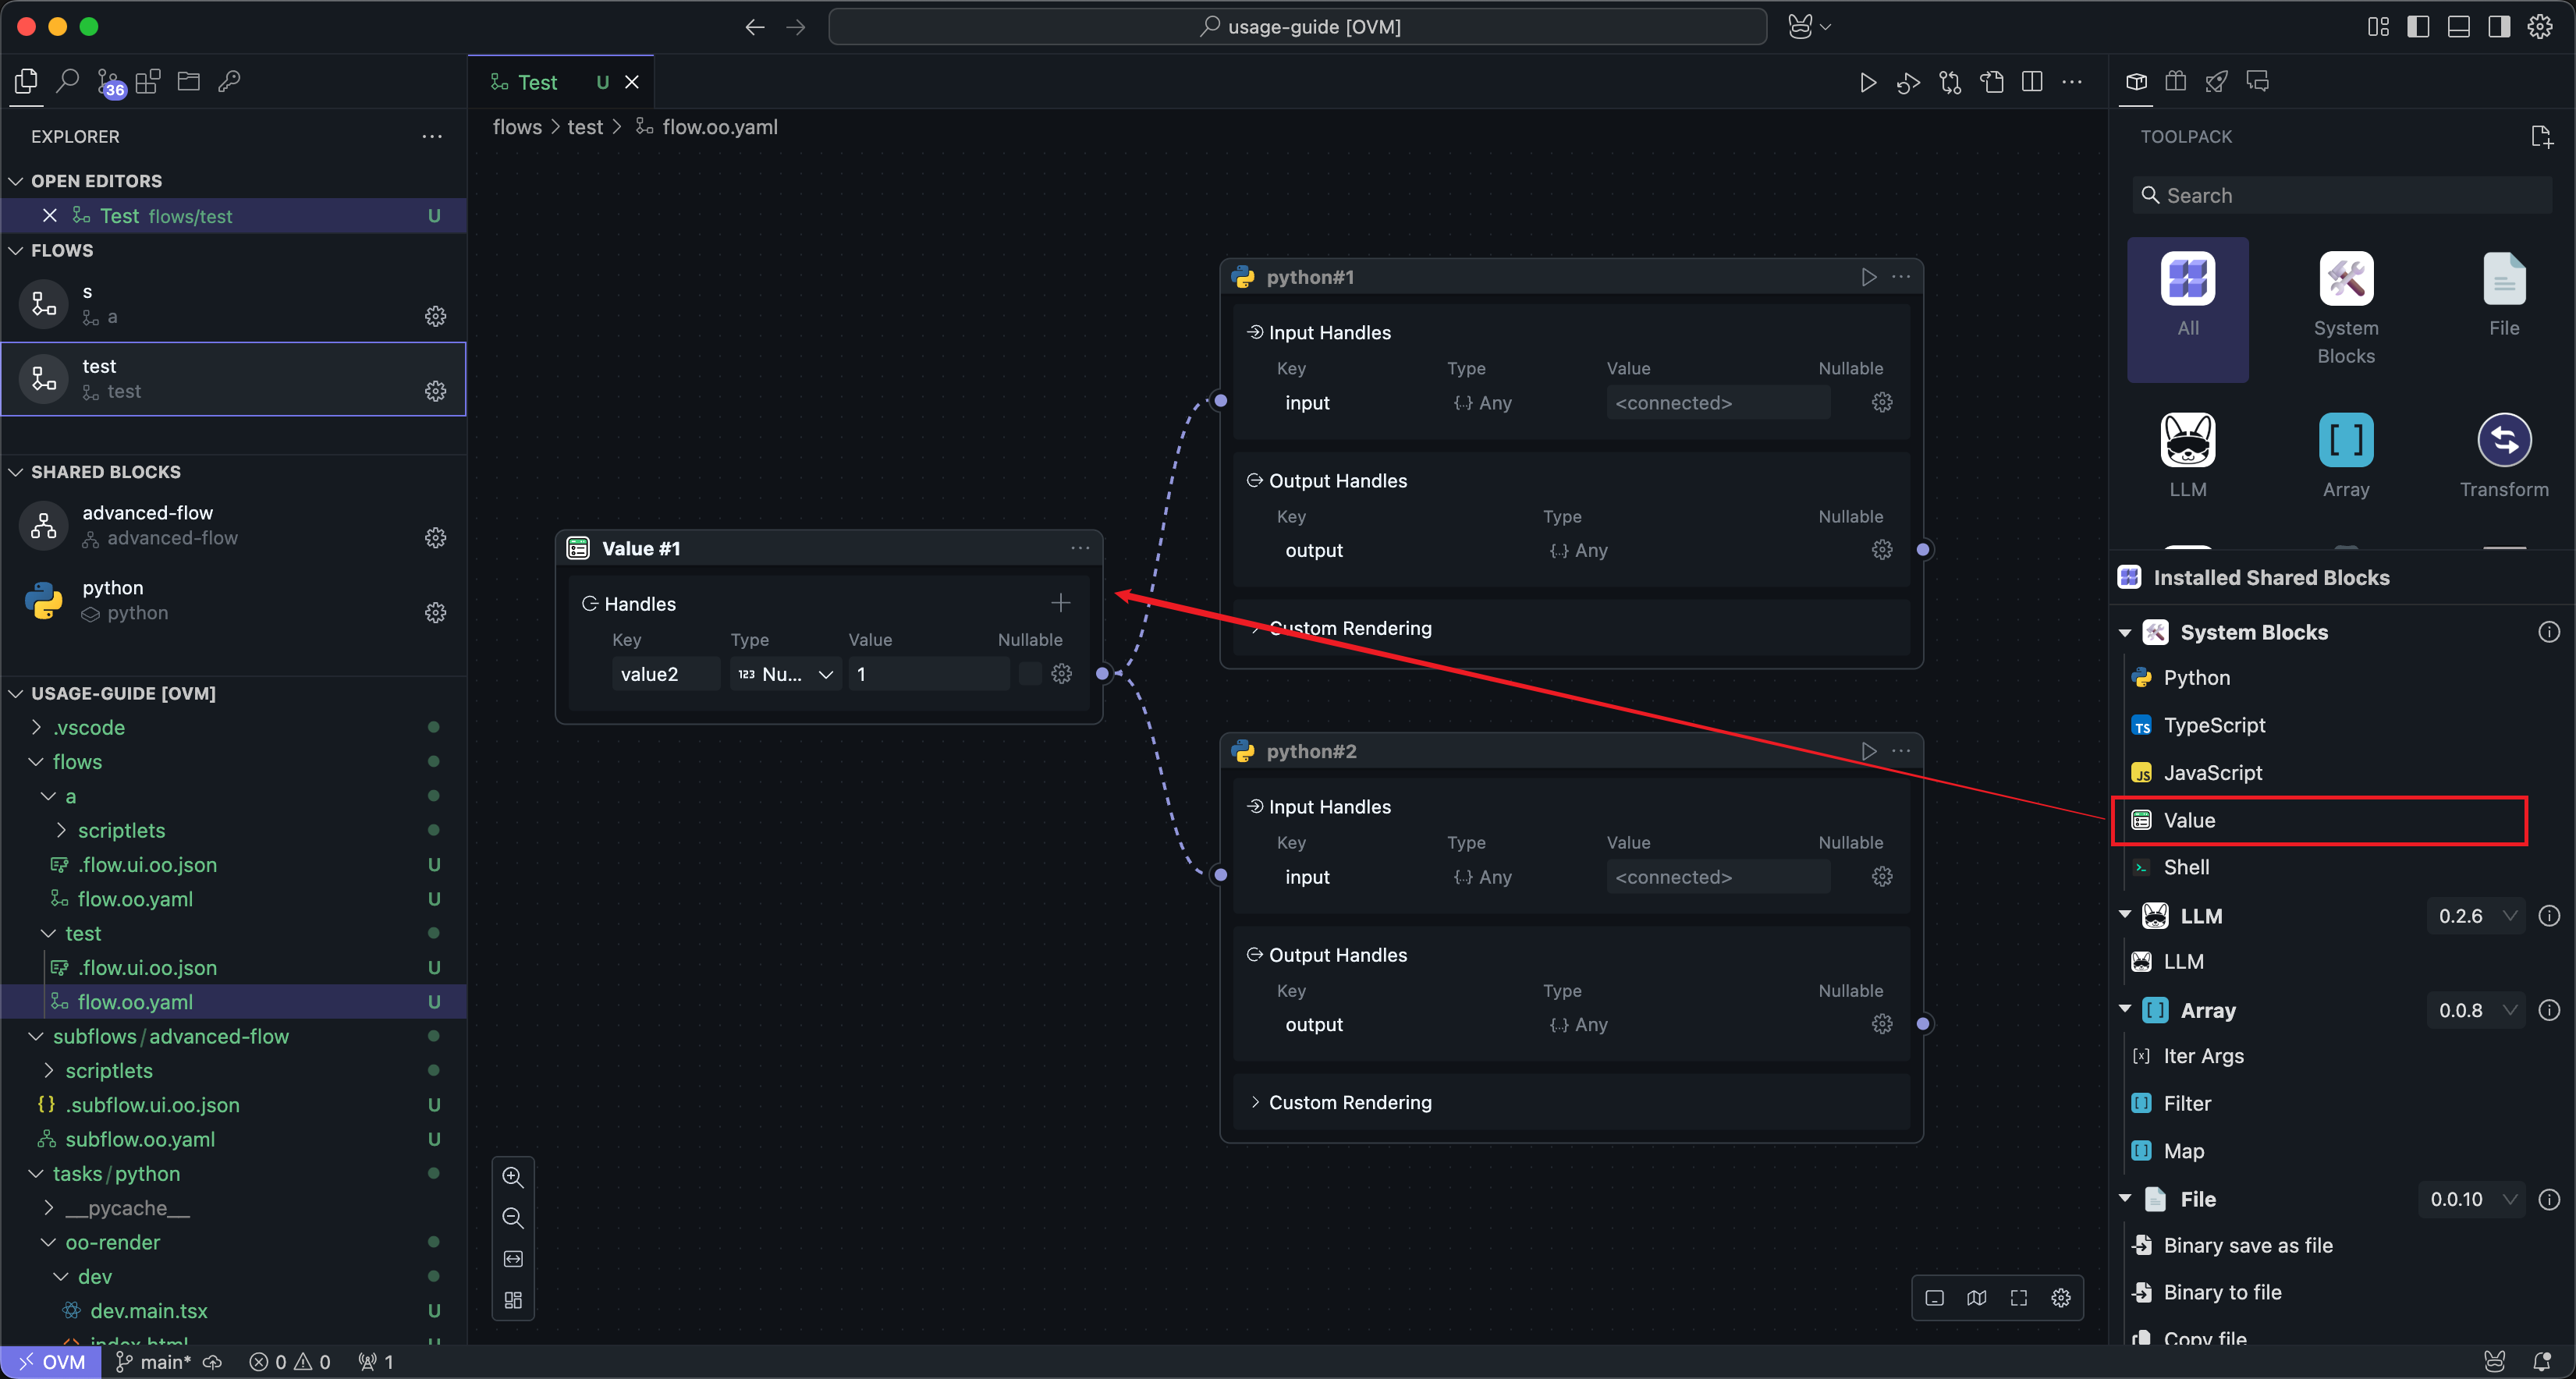Click the run button on python#1 node
This screenshot has height=1379, width=2576.
tap(1868, 277)
